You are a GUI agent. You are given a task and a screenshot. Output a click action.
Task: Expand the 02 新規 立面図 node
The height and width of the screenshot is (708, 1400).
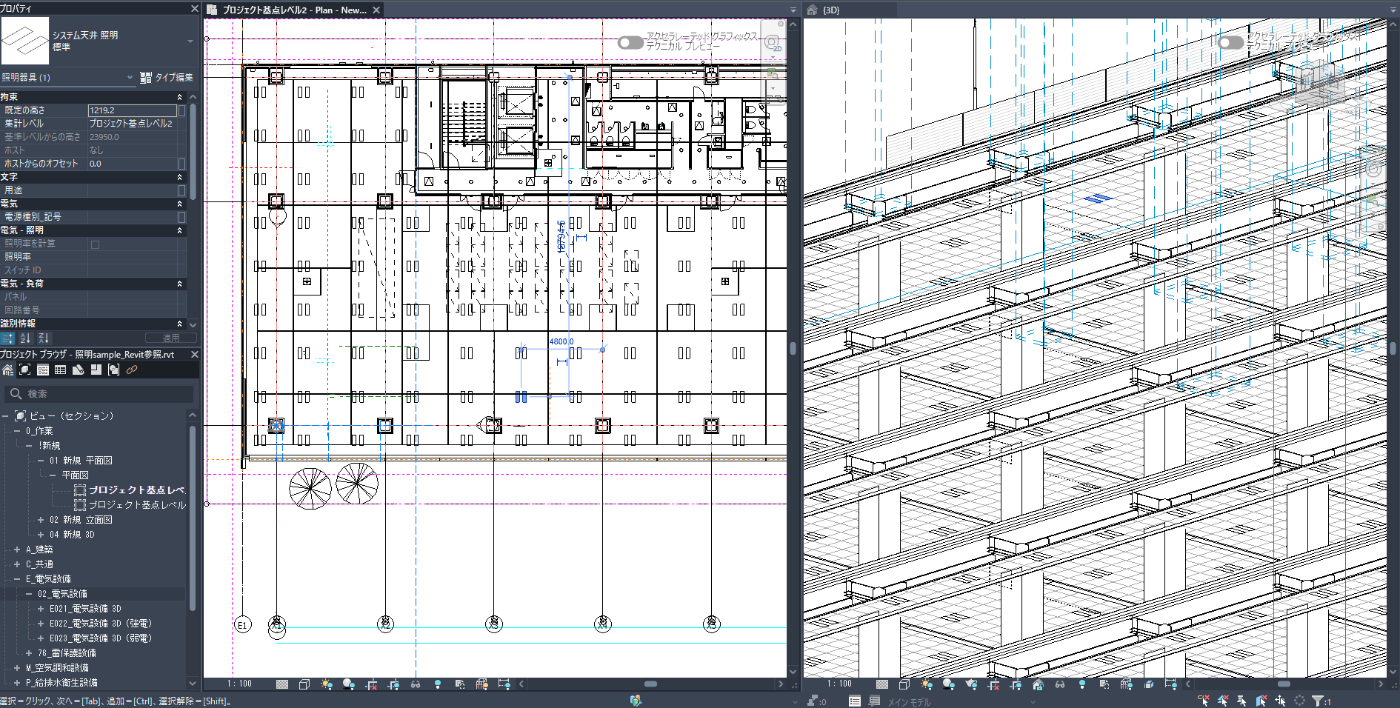pyautogui.click(x=41, y=520)
